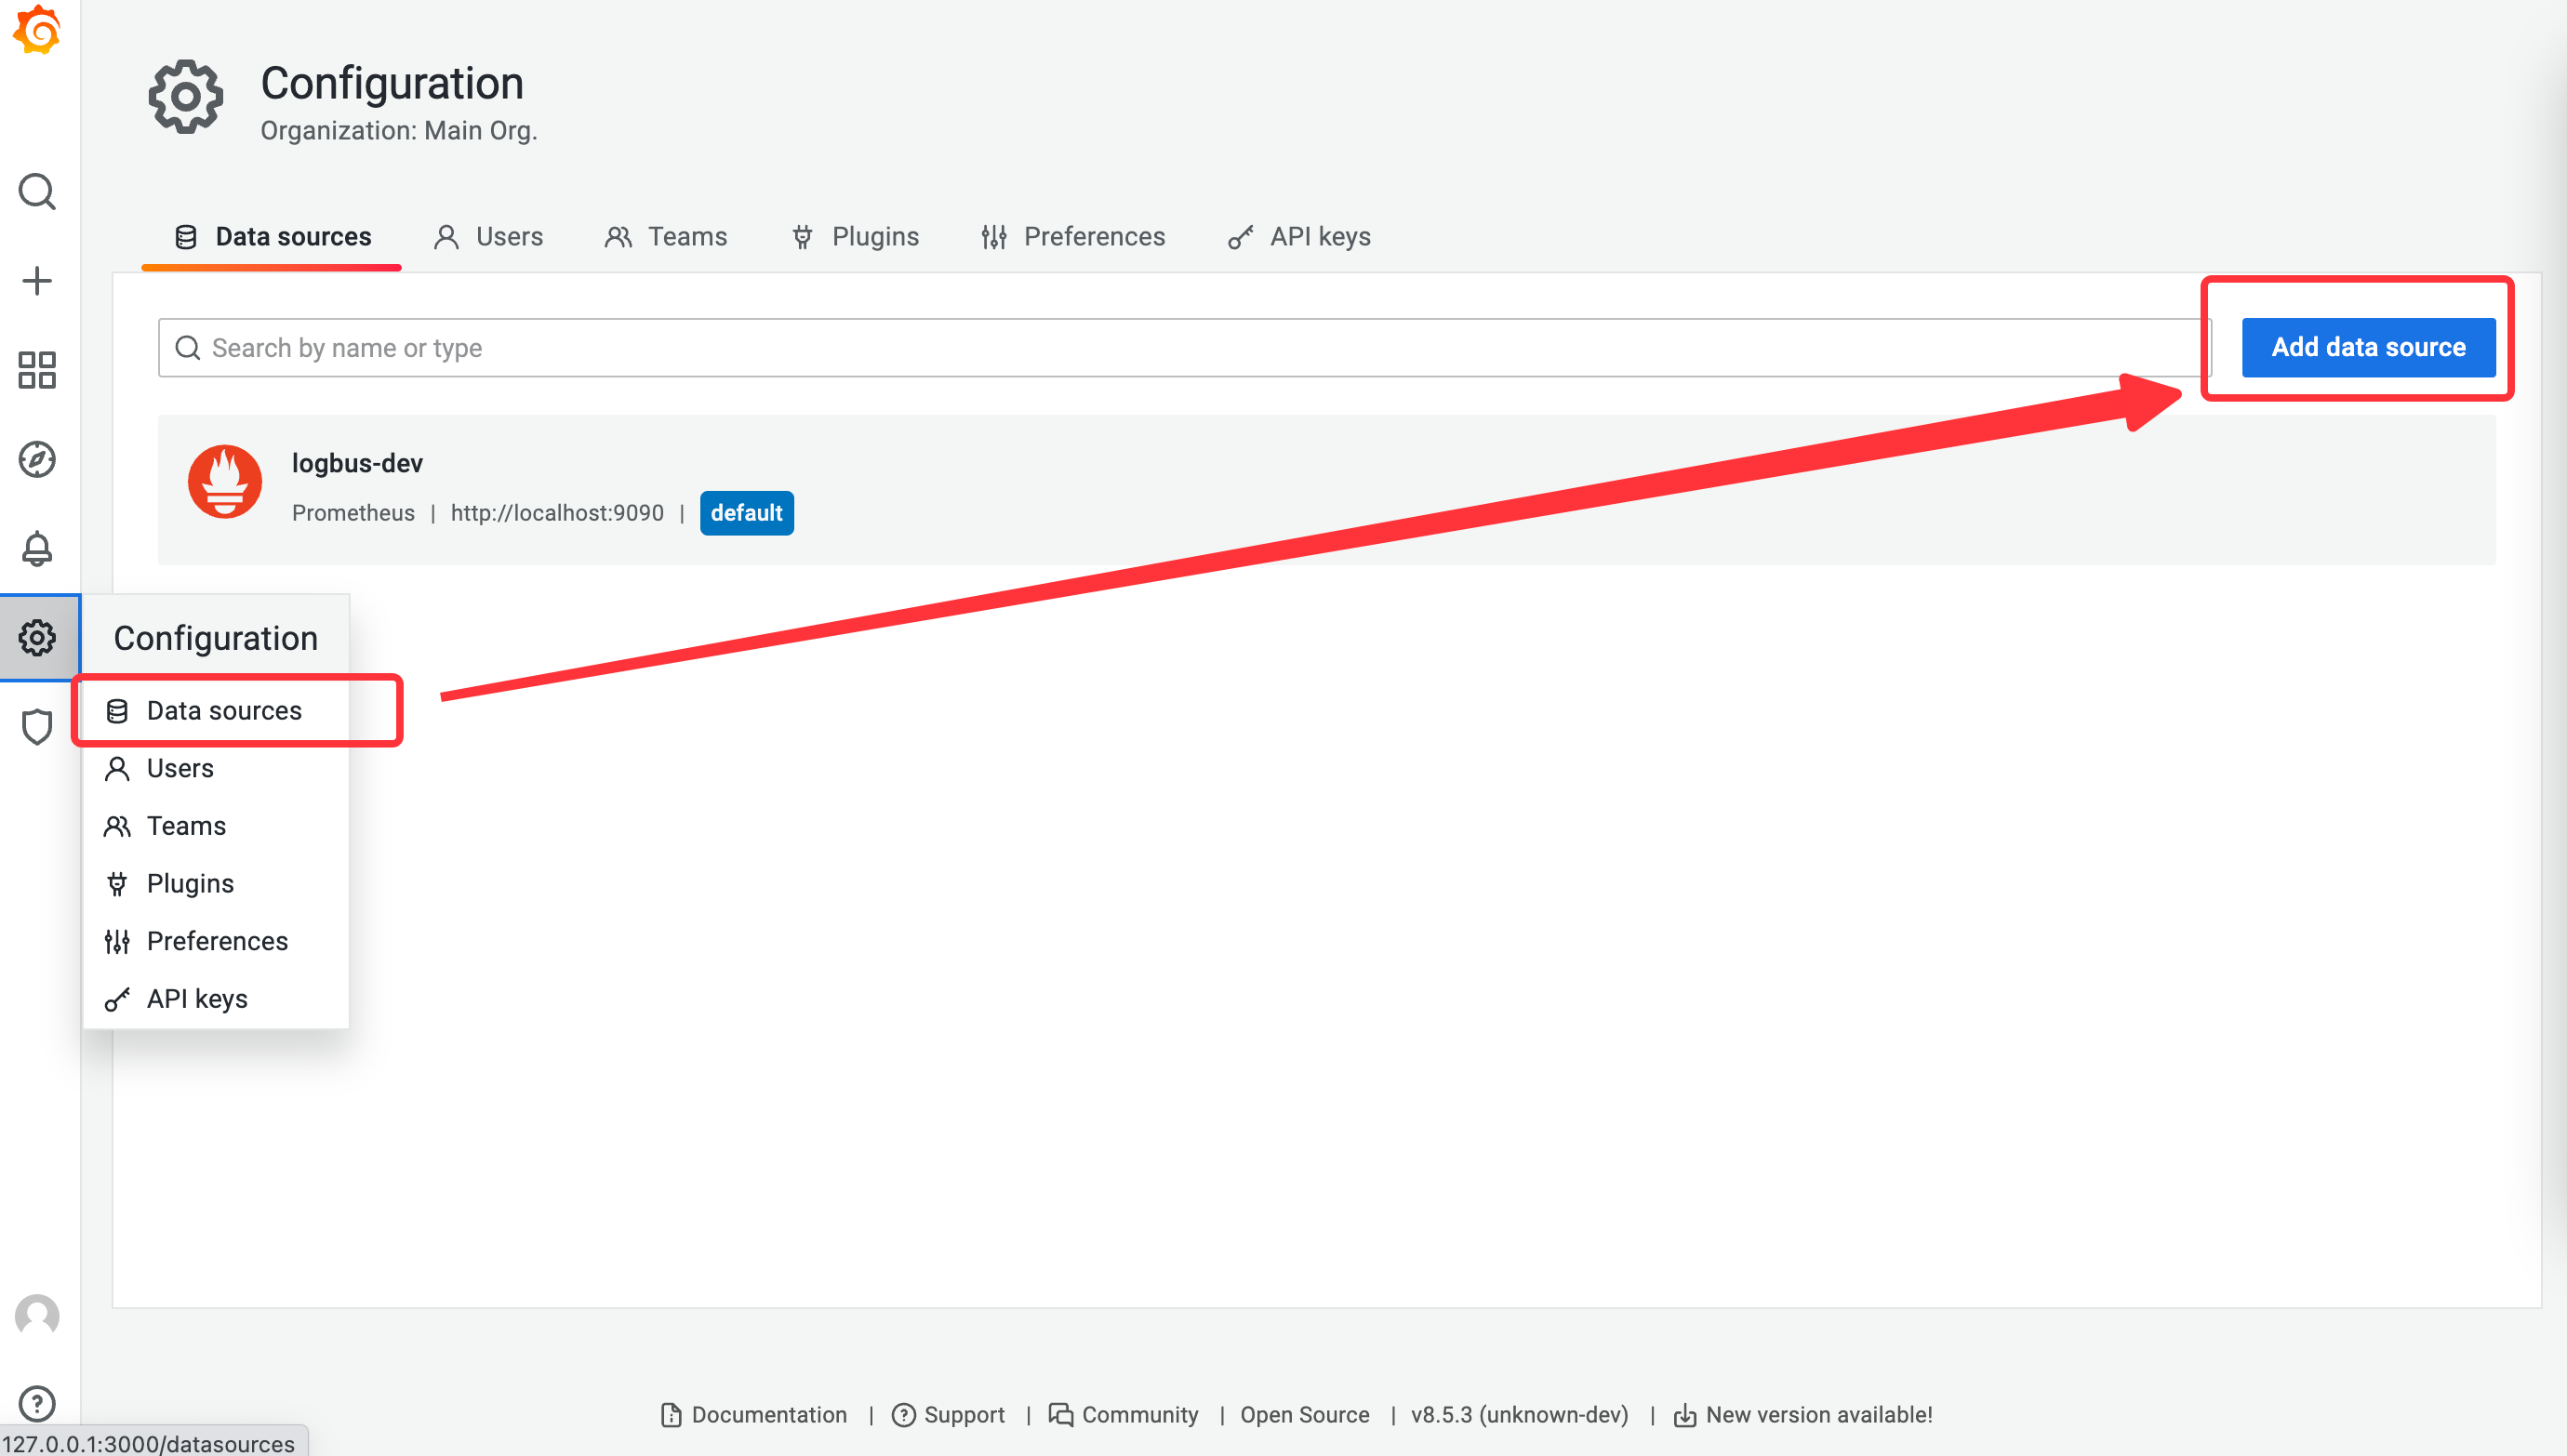Click the Prometheus flame logo for logbus-dev
Image resolution: width=2567 pixels, height=1456 pixels.
point(225,481)
